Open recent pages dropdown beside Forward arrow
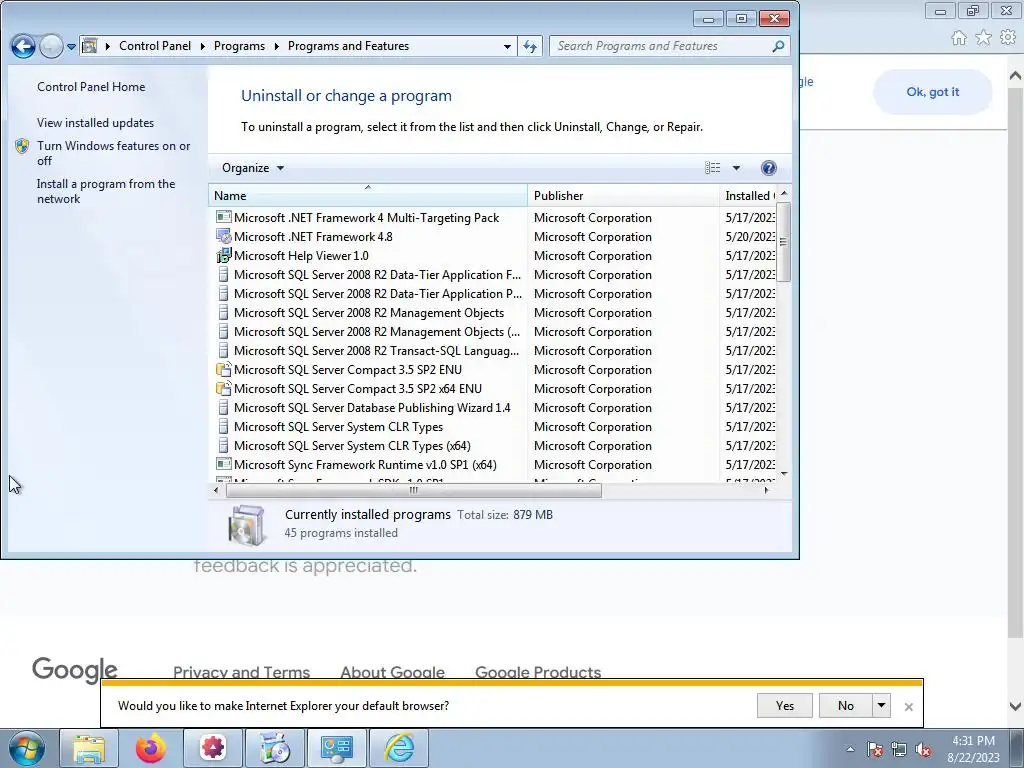Viewport: 1024px width, 768px height. tap(71, 47)
